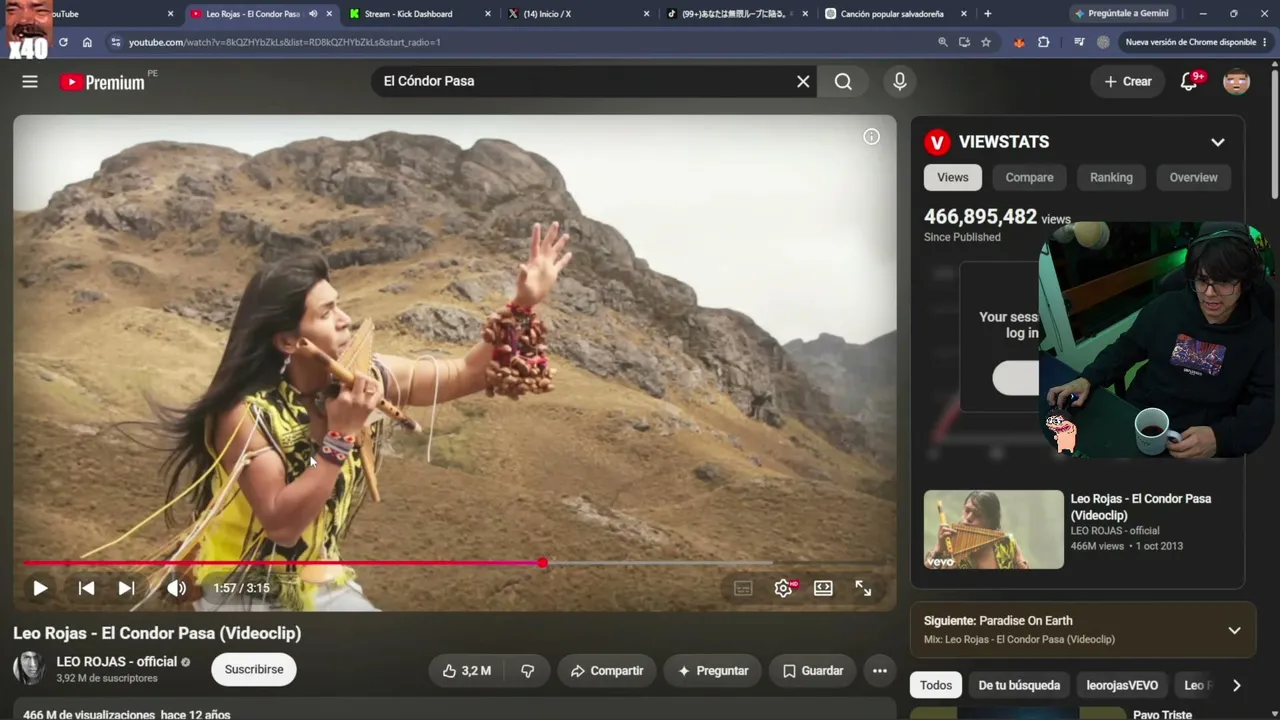Open the YouTube guide hamburger menu
The width and height of the screenshot is (1280, 720).
point(30,82)
